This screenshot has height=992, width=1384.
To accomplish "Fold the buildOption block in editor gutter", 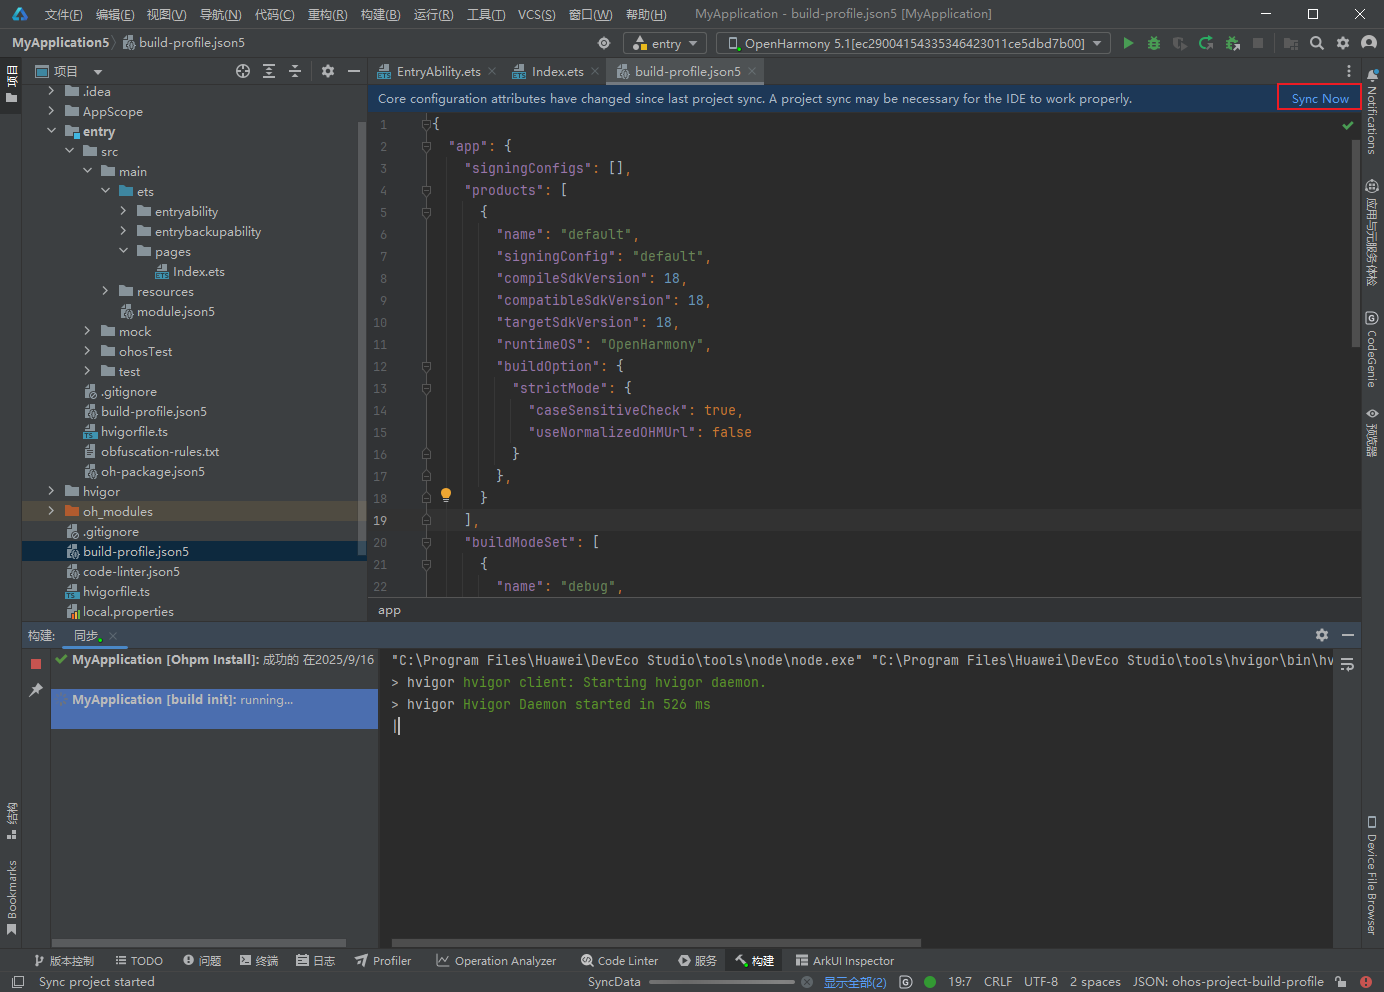I will point(426,366).
